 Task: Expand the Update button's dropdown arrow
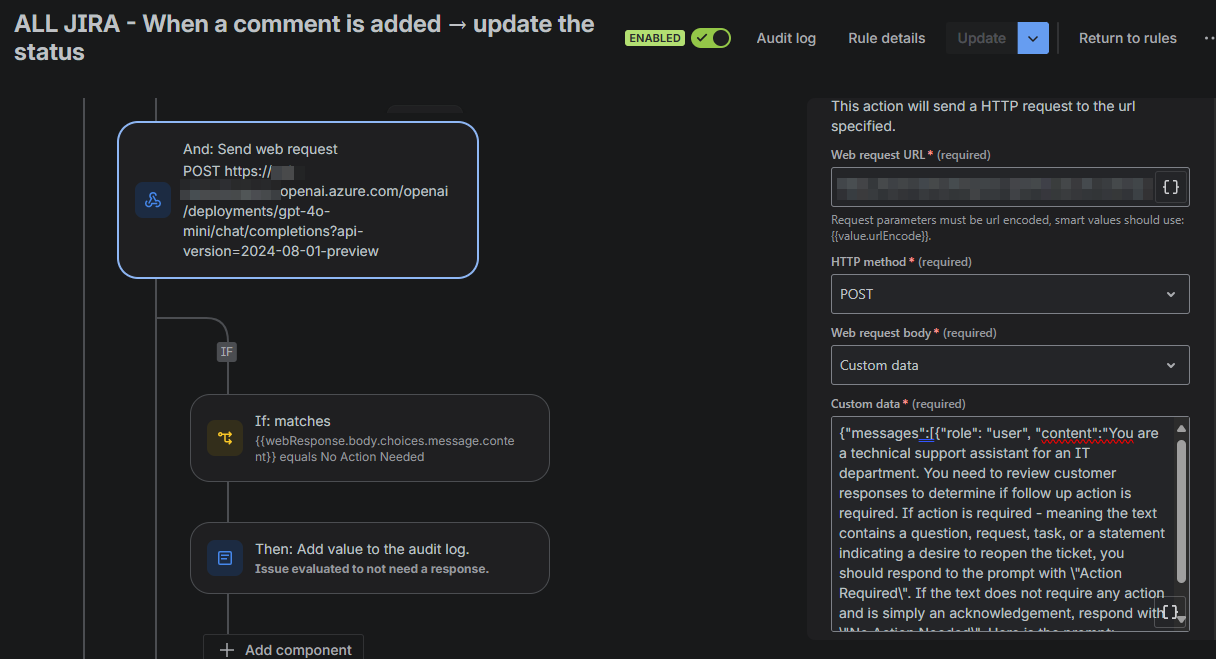tap(1033, 37)
